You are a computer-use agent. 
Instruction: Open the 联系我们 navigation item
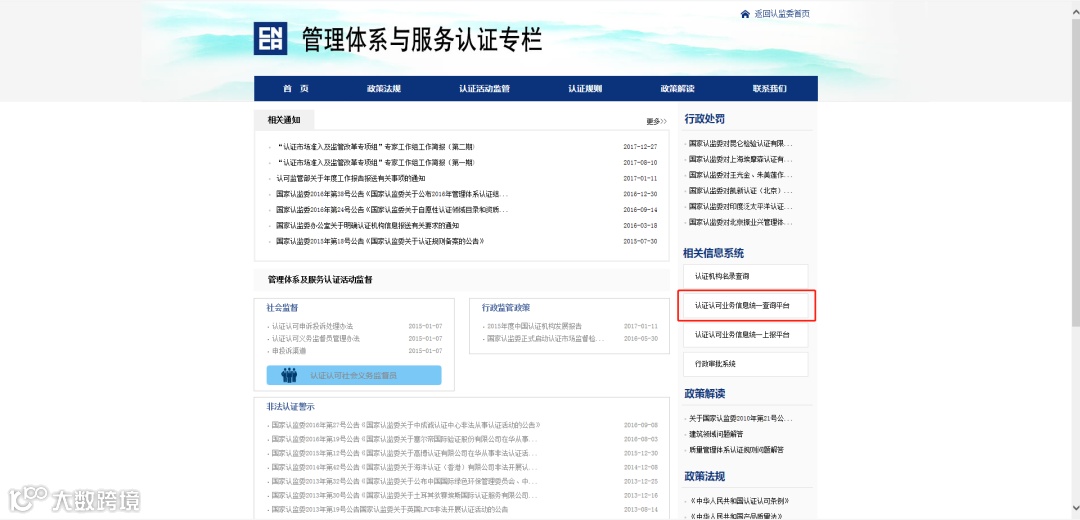click(769, 89)
